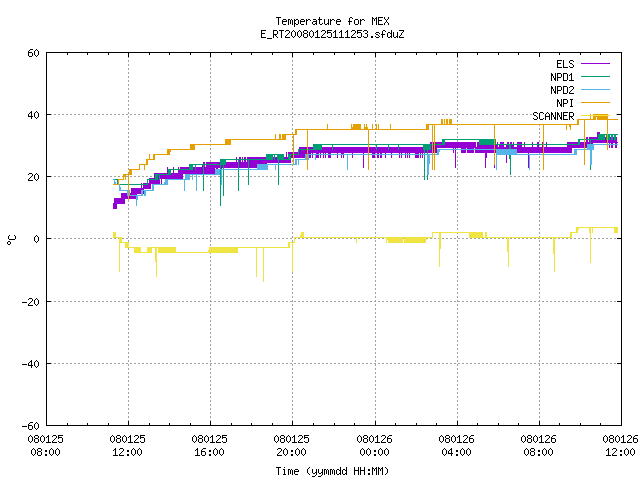Click the y-axis label 60
Screen dimensions: 640x480
pyautogui.click(x=33, y=53)
